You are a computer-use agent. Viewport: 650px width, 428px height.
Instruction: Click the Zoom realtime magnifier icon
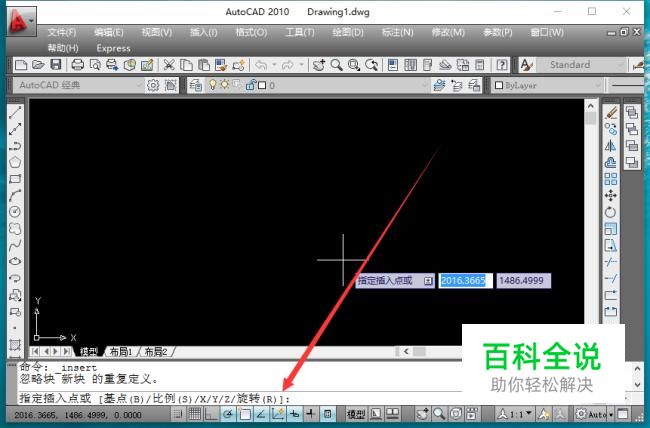pos(336,65)
